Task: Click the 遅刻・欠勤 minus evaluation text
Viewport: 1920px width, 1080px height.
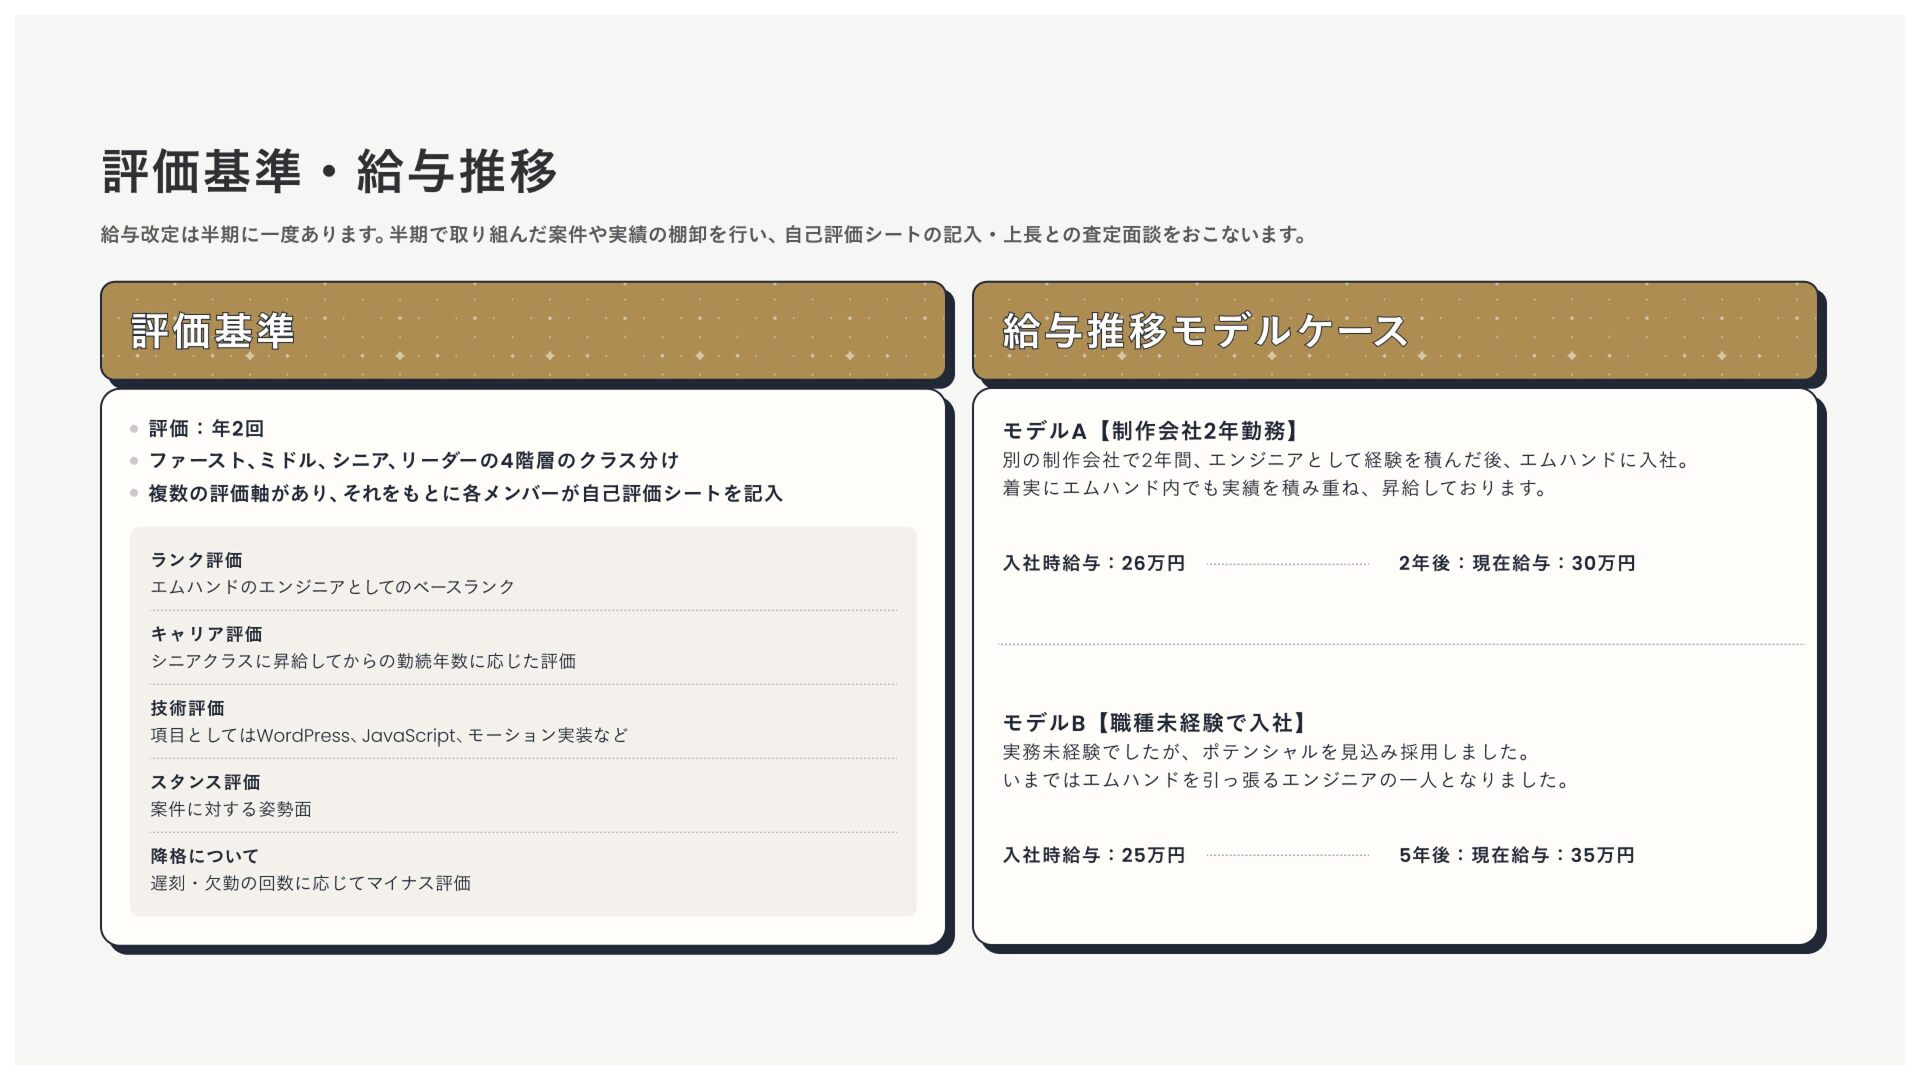Action: pos(311,884)
